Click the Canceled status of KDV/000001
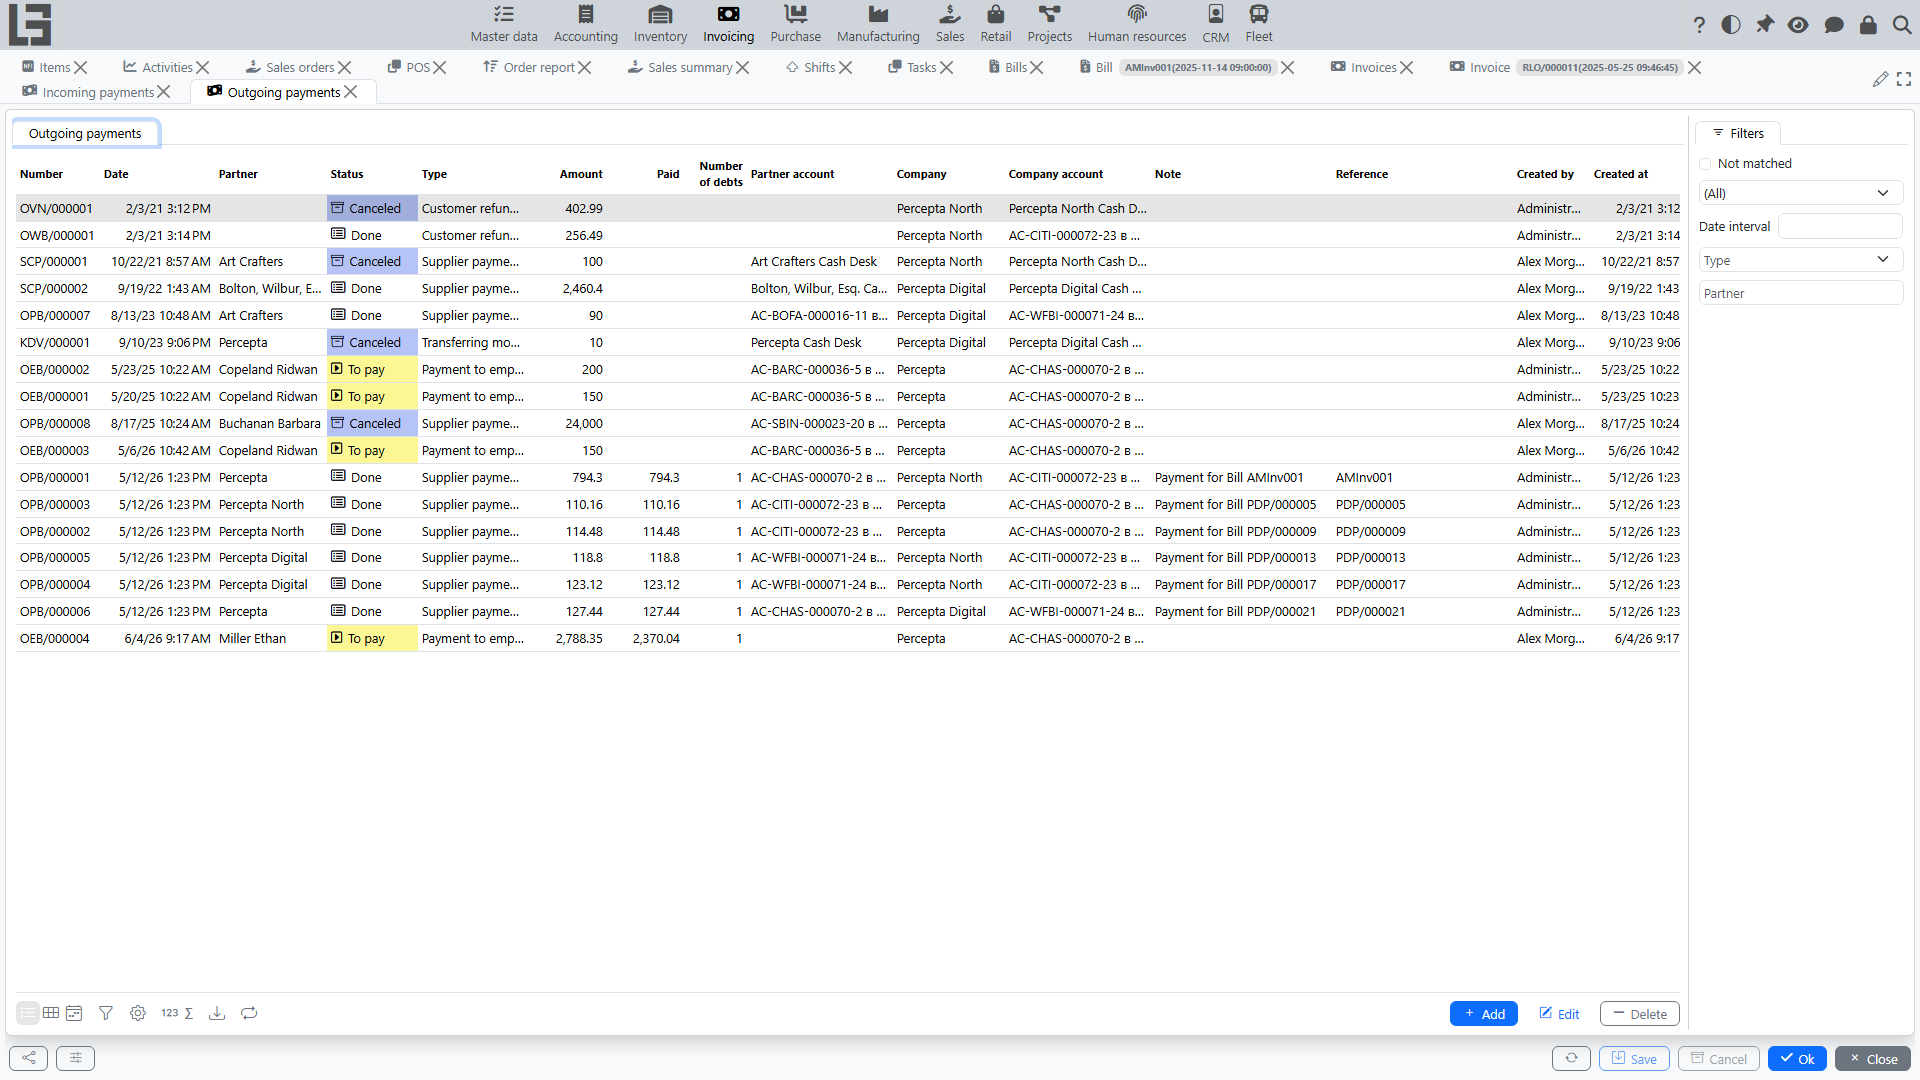The image size is (1920, 1080). click(372, 342)
